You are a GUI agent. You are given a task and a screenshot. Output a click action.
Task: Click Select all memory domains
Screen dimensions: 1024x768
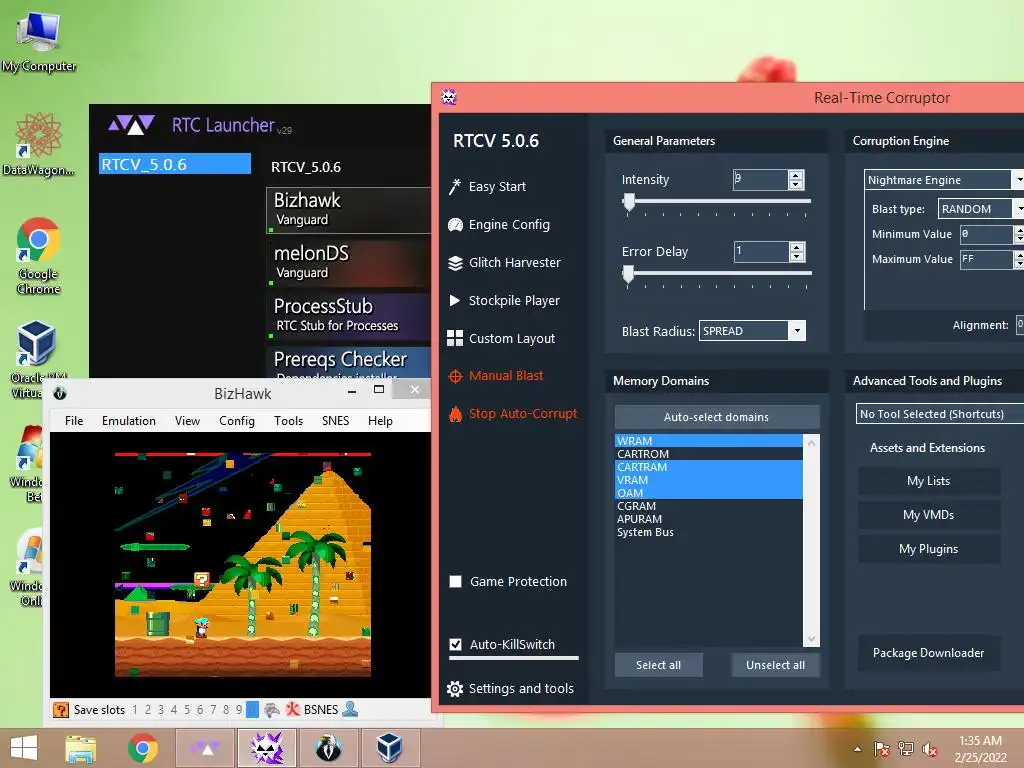click(x=658, y=665)
